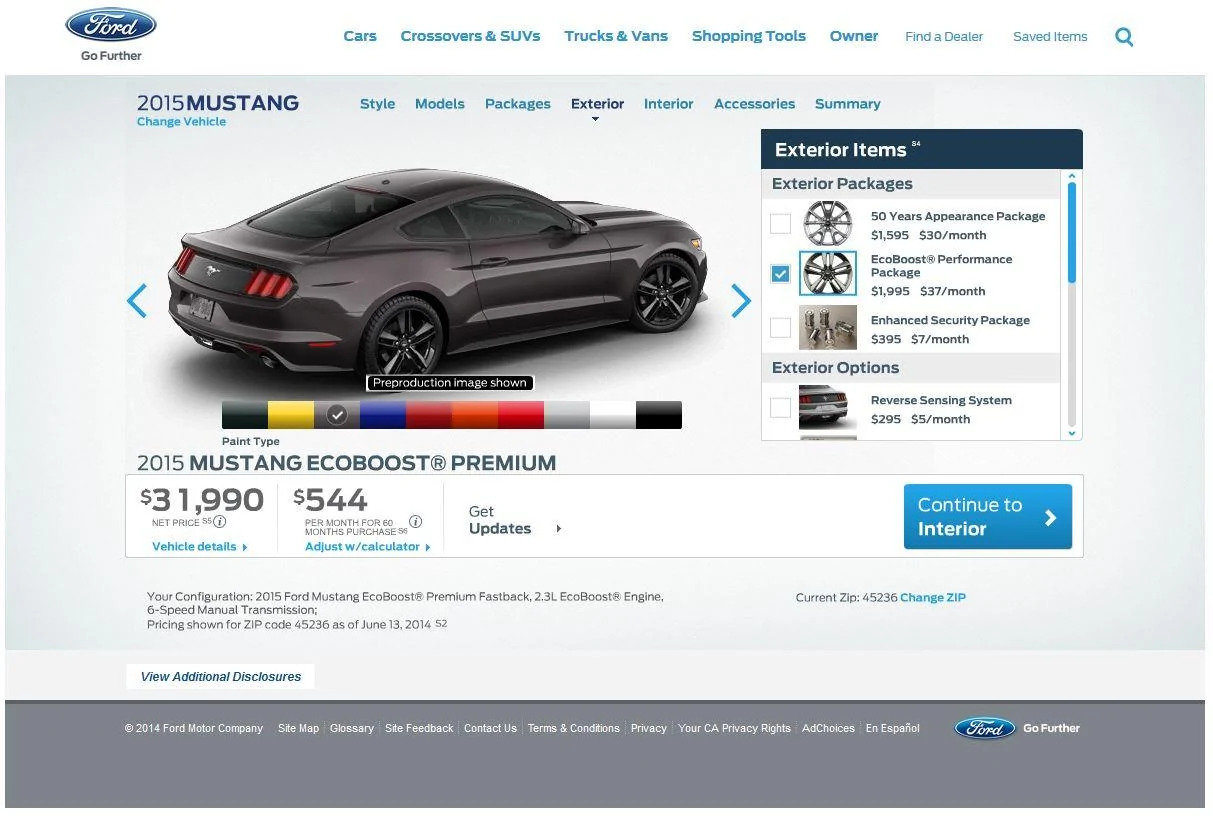Click the Exterior Items scrollbar thumb
Screen dimensions: 1213x816
pos(1072,233)
